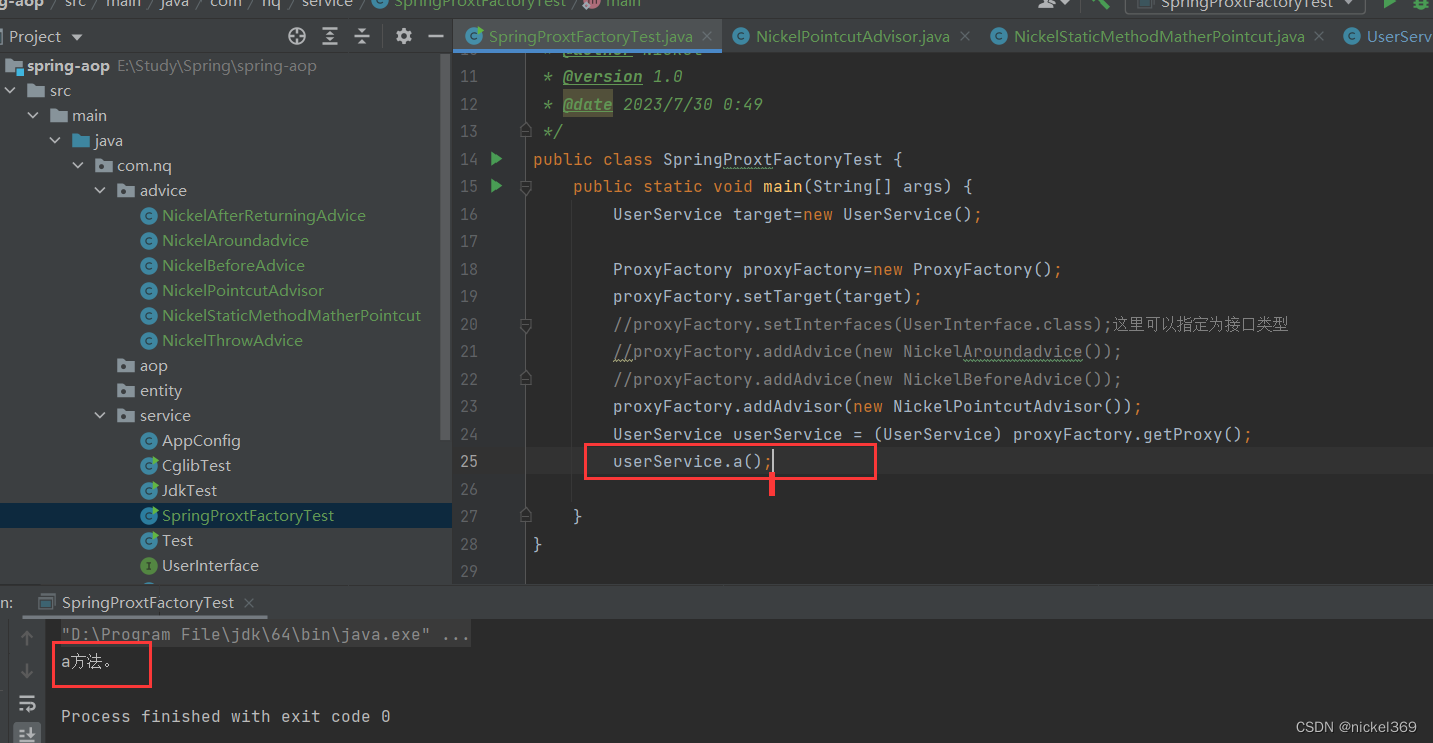Click the project tree vertical scrollbar
This screenshot has height=743, width=1433.
pyautogui.click(x=446, y=245)
